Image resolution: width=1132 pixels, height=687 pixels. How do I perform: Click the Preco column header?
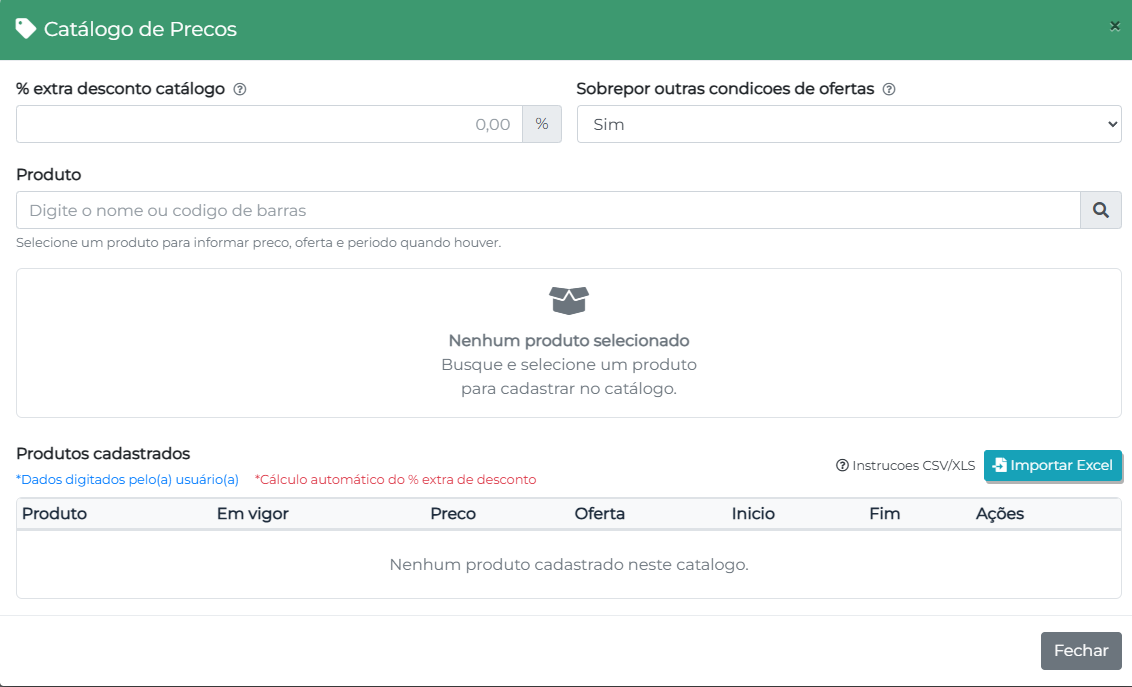(453, 514)
